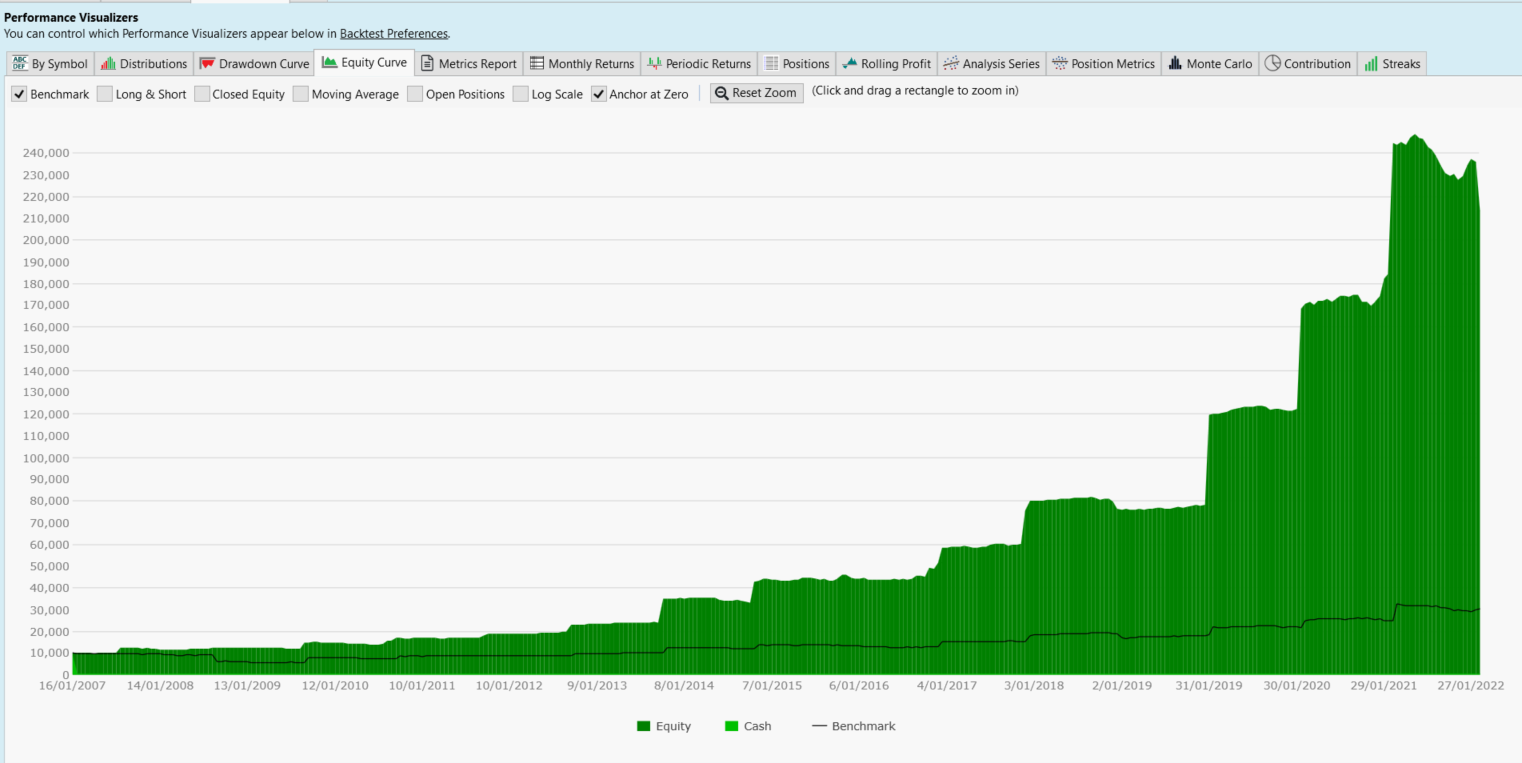Check the Closed Equity option
Screen dimensions: 1522x763
coord(202,94)
